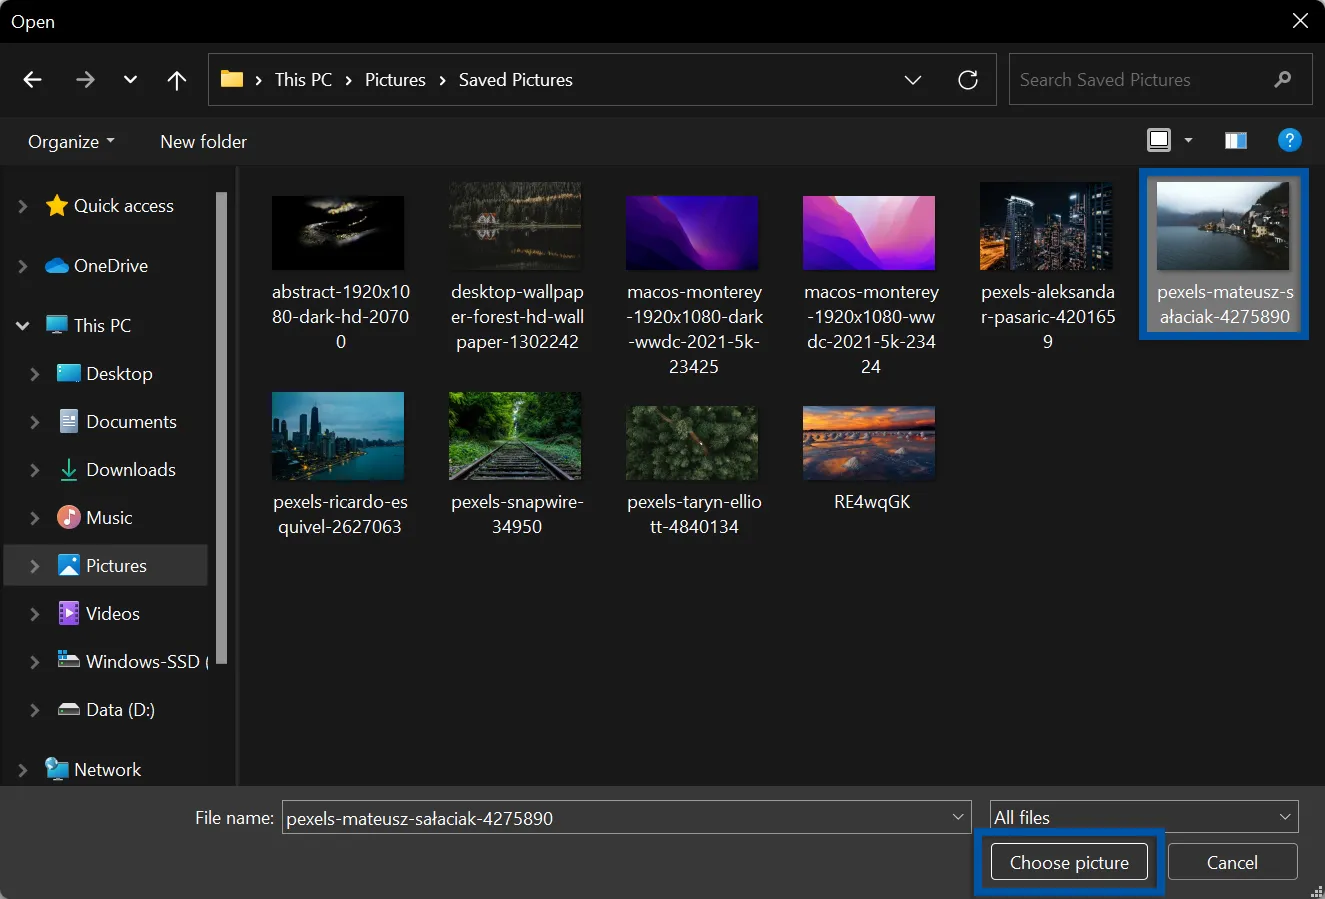This screenshot has width=1325, height=899.
Task: Toggle the preview pane icon
Action: [1235, 141]
